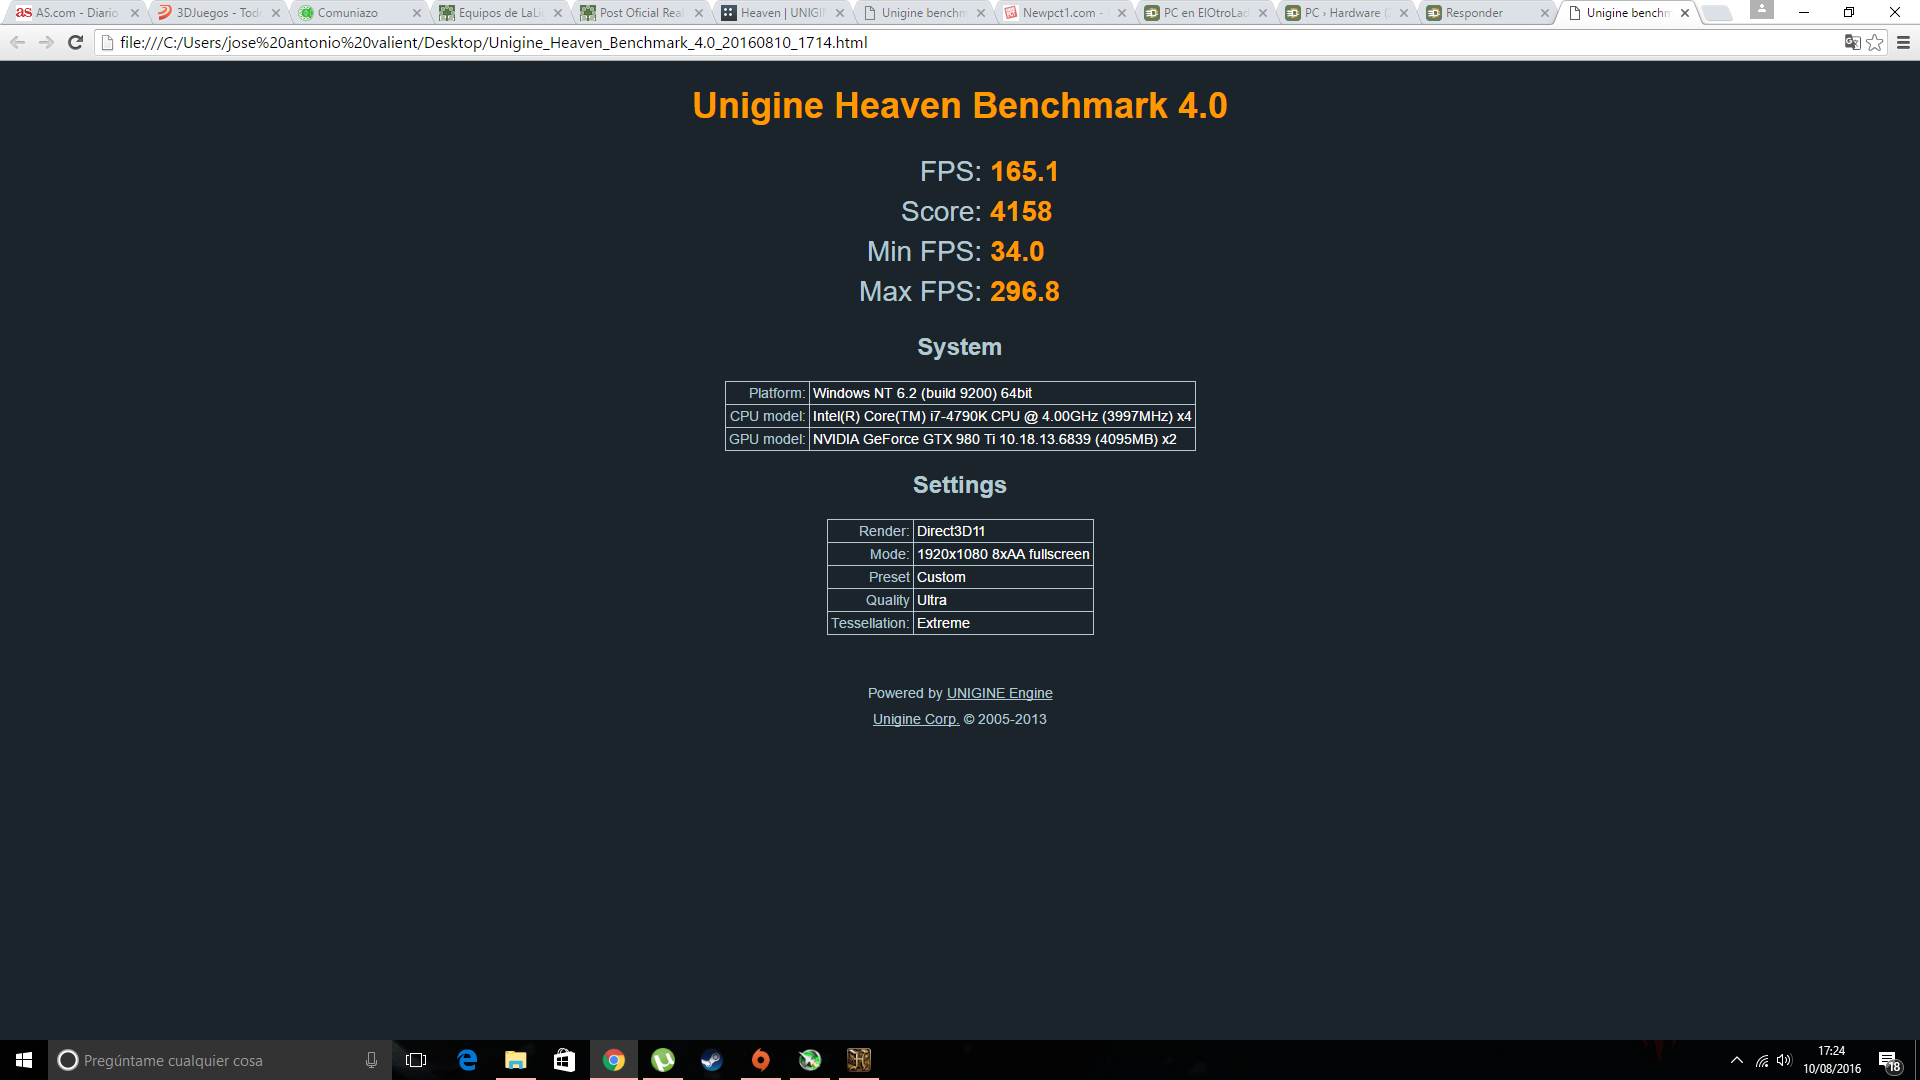The height and width of the screenshot is (1080, 1920).
Task: Open the Unigine Corp. link
Action: [915, 719]
